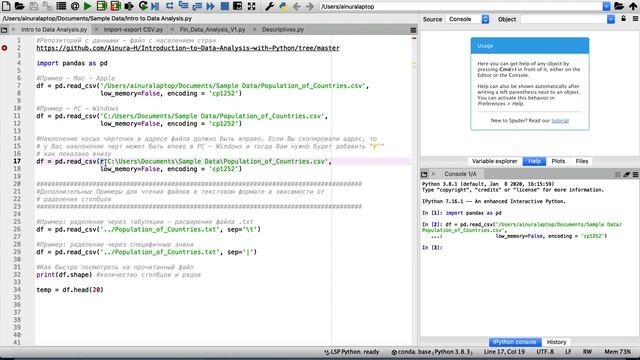
Task: Browse for a working directory folder icon
Action: click(619, 6)
